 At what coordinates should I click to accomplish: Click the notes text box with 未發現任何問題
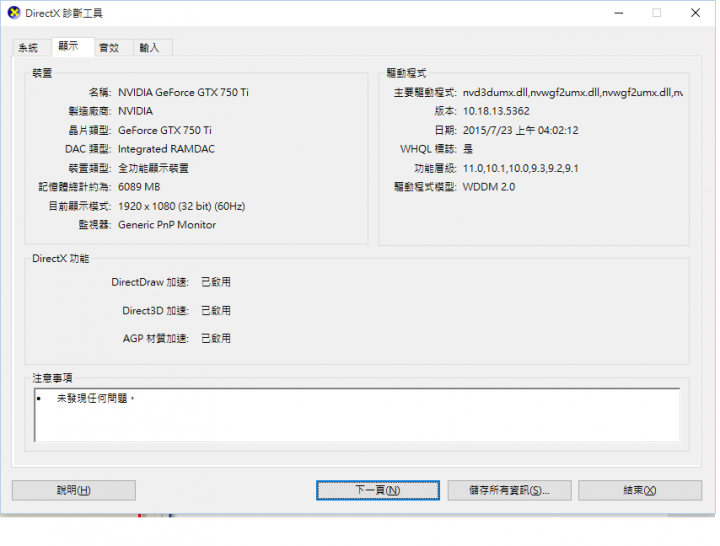[357, 415]
